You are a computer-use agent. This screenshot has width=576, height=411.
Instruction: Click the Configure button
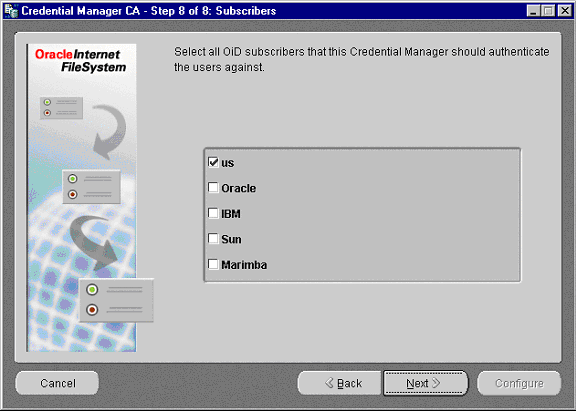[x=519, y=383]
